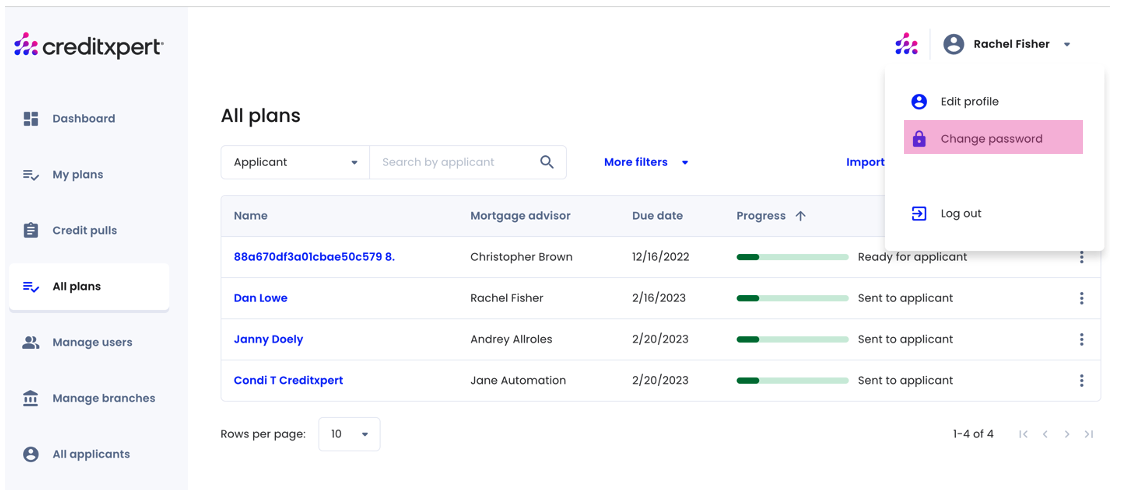The height and width of the screenshot is (490, 1125).
Task: Click the search magnifier icon
Action: click(x=547, y=162)
